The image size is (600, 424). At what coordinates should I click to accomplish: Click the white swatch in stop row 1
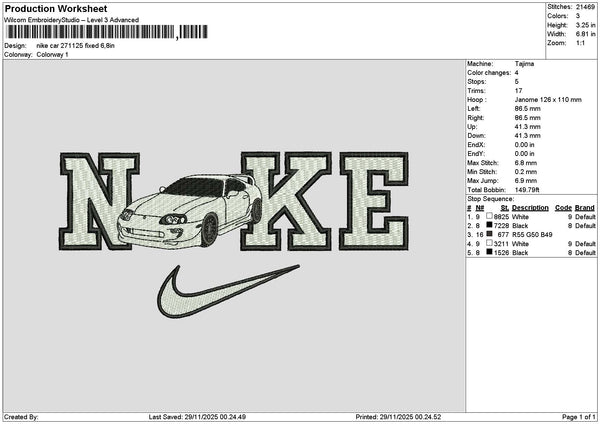pos(489,216)
